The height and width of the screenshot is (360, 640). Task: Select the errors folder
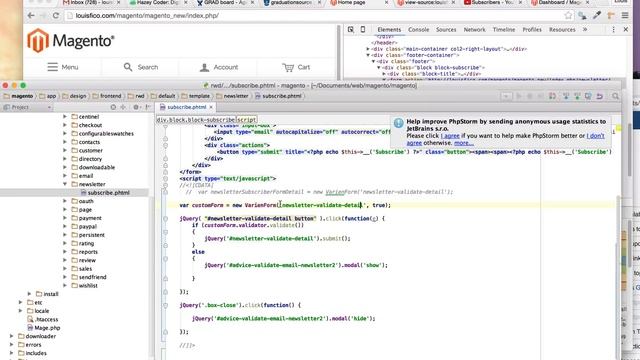tap(29, 345)
